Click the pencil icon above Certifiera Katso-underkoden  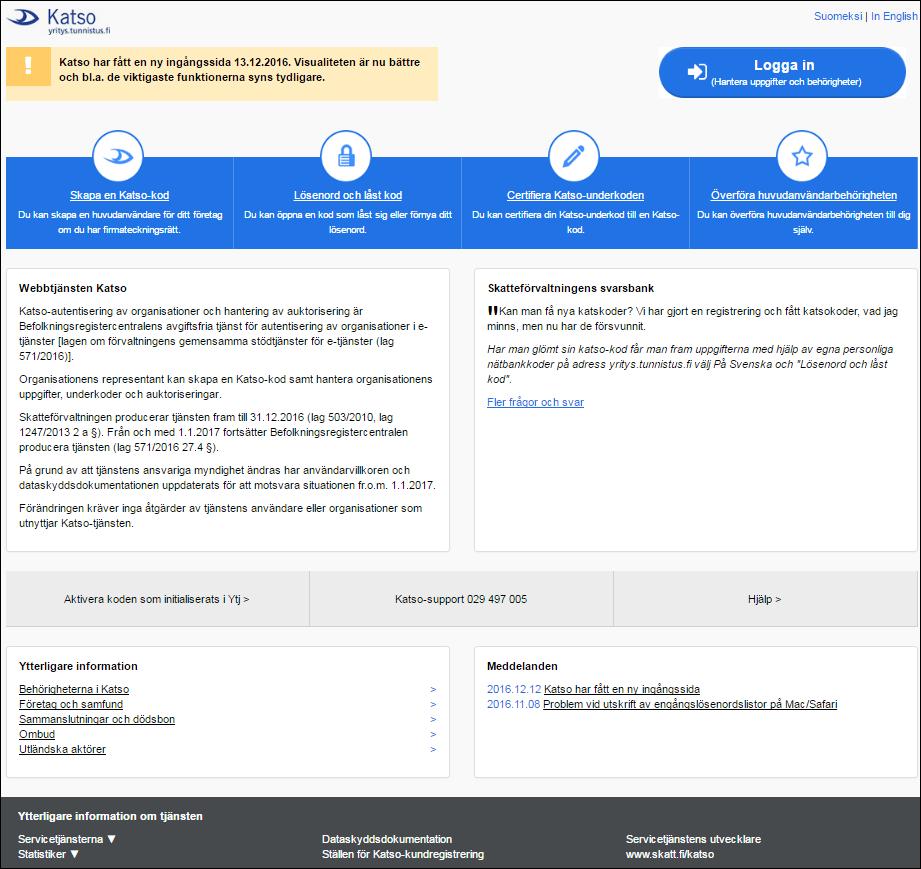point(574,156)
